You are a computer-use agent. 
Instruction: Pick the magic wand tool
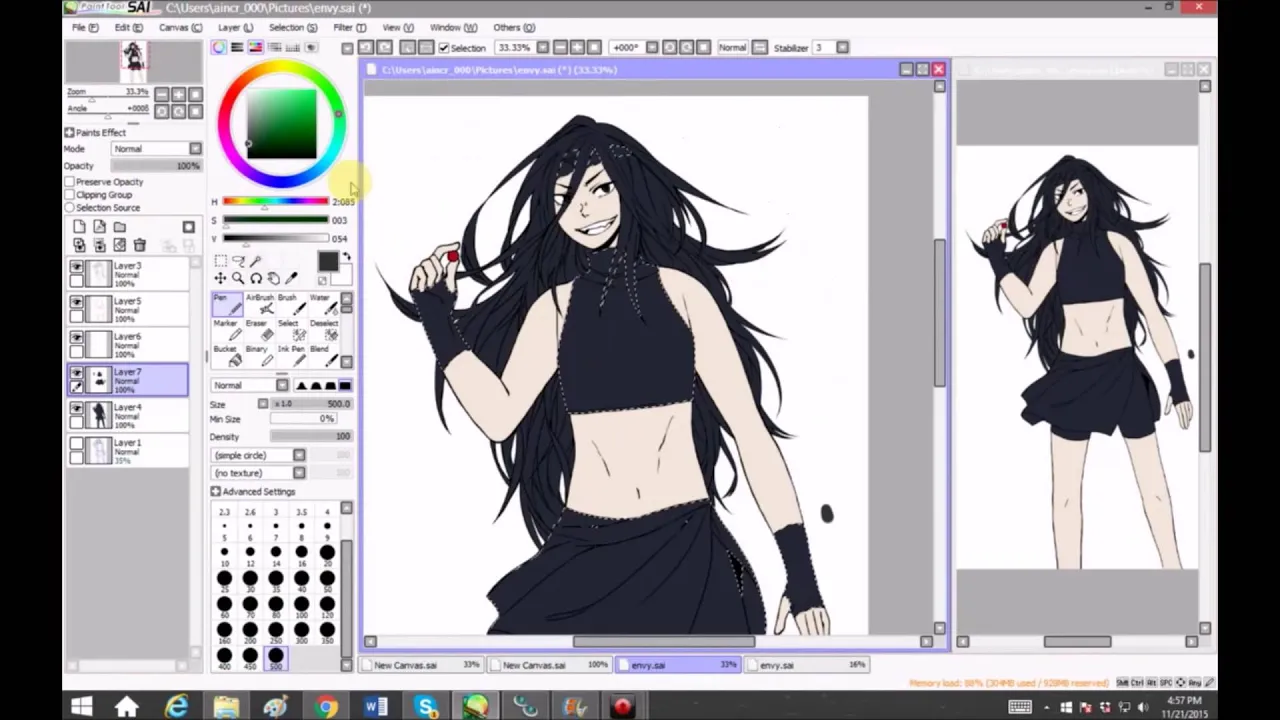tap(256, 261)
